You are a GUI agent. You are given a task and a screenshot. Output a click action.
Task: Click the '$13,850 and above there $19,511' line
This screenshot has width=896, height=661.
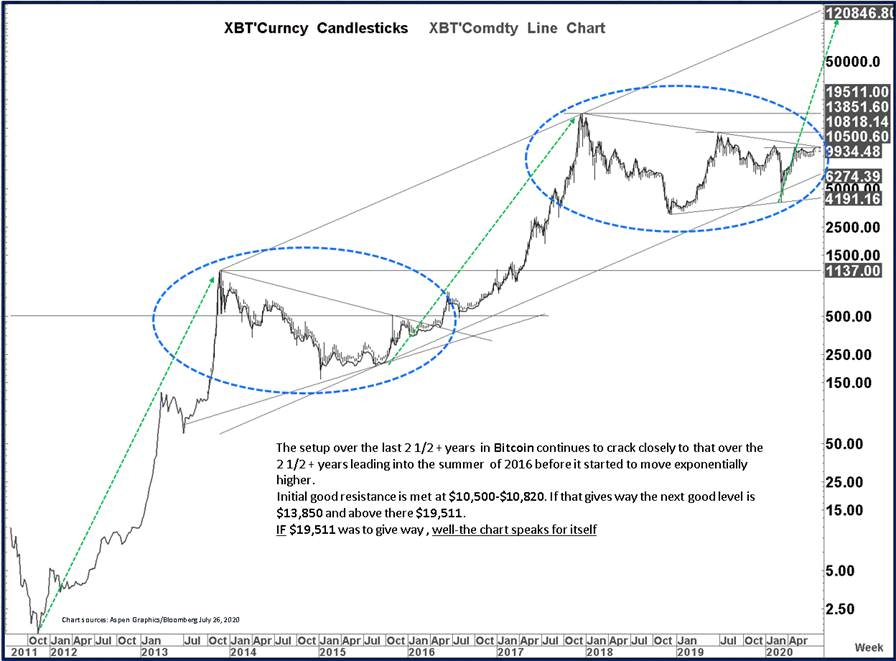point(371,513)
